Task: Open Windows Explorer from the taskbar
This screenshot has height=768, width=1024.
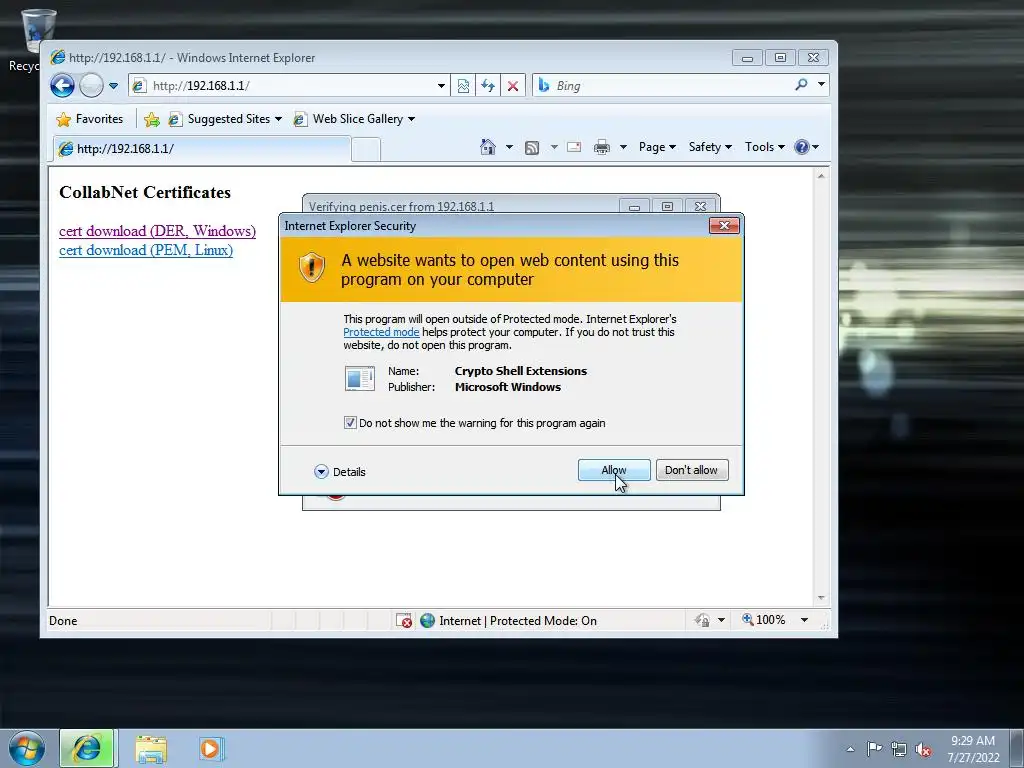Action: (x=151, y=749)
